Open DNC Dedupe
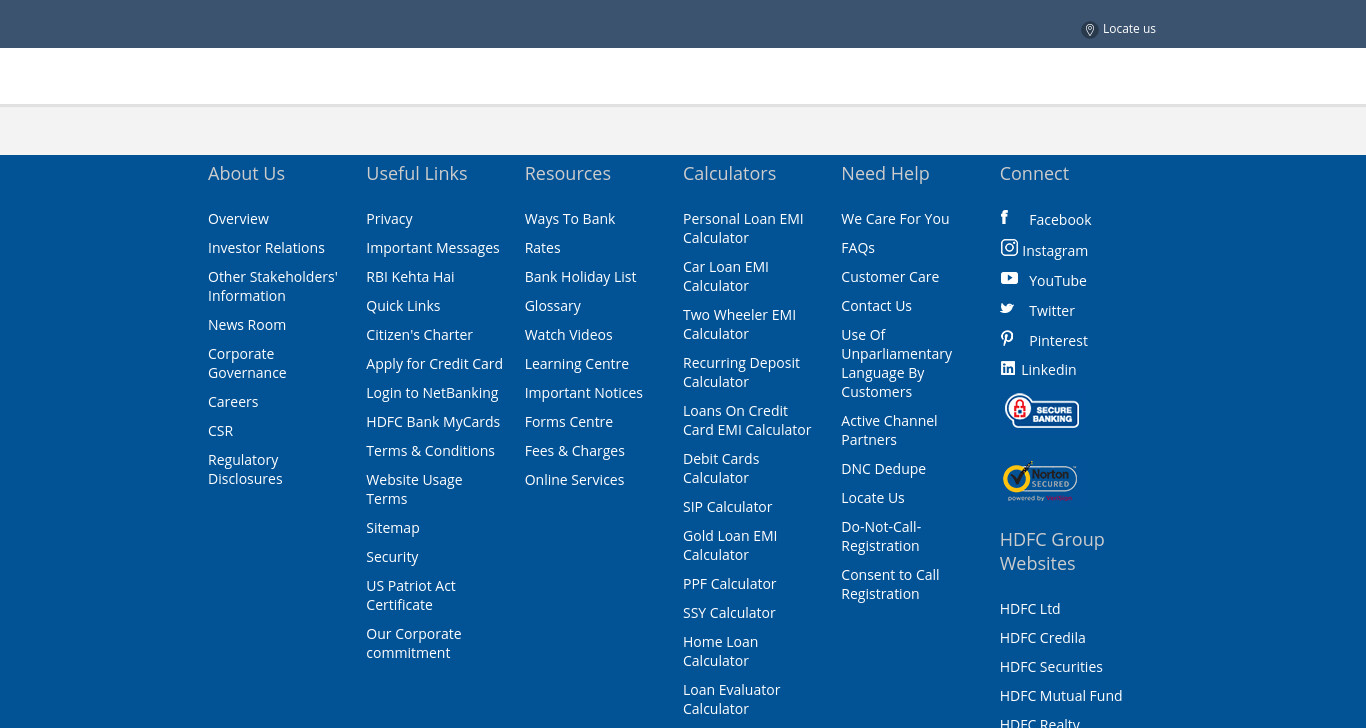1366x728 pixels. 883,469
